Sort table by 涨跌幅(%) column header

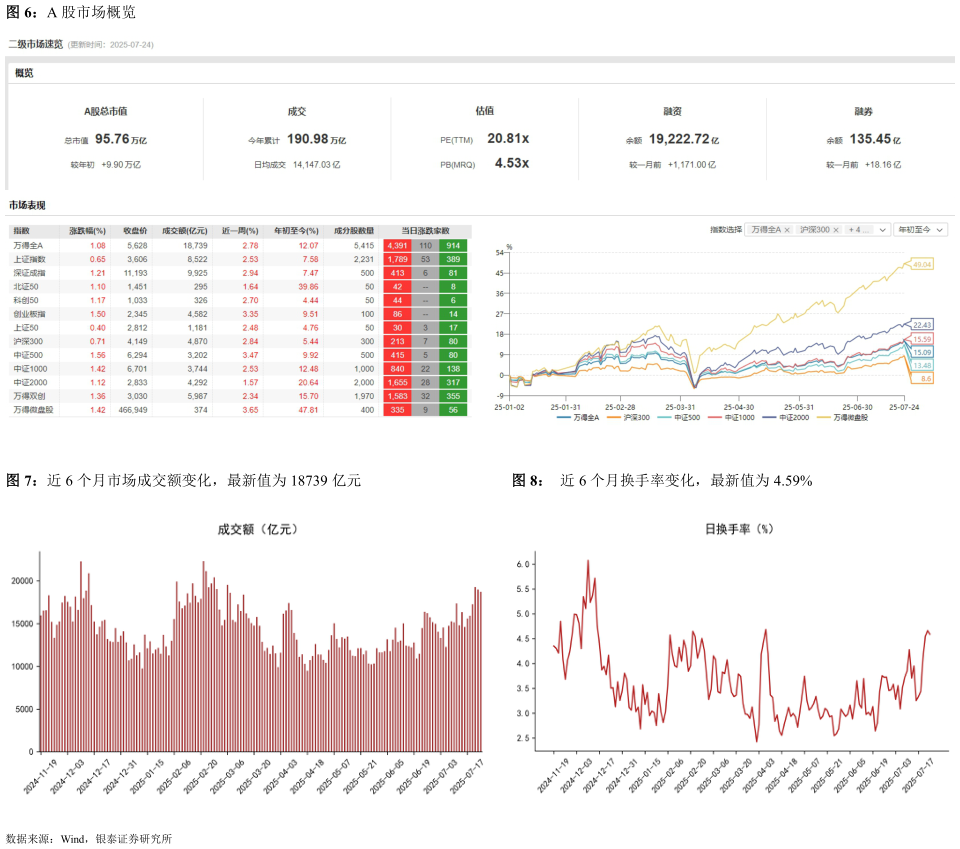click(87, 231)
